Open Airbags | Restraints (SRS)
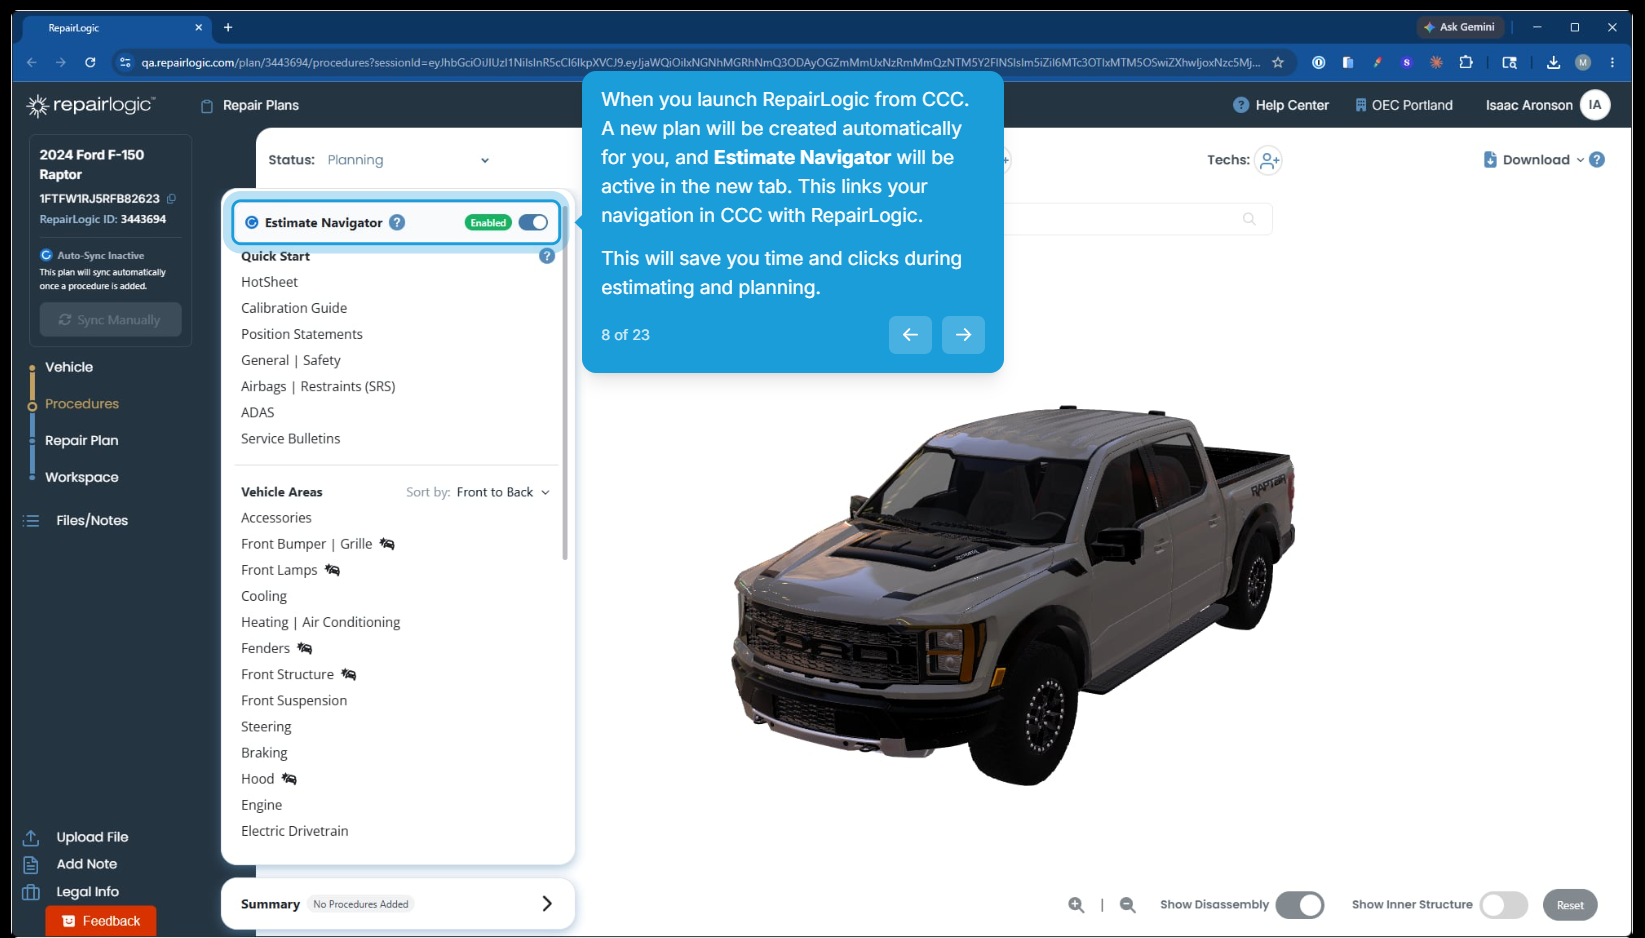 tap(318, 386)
